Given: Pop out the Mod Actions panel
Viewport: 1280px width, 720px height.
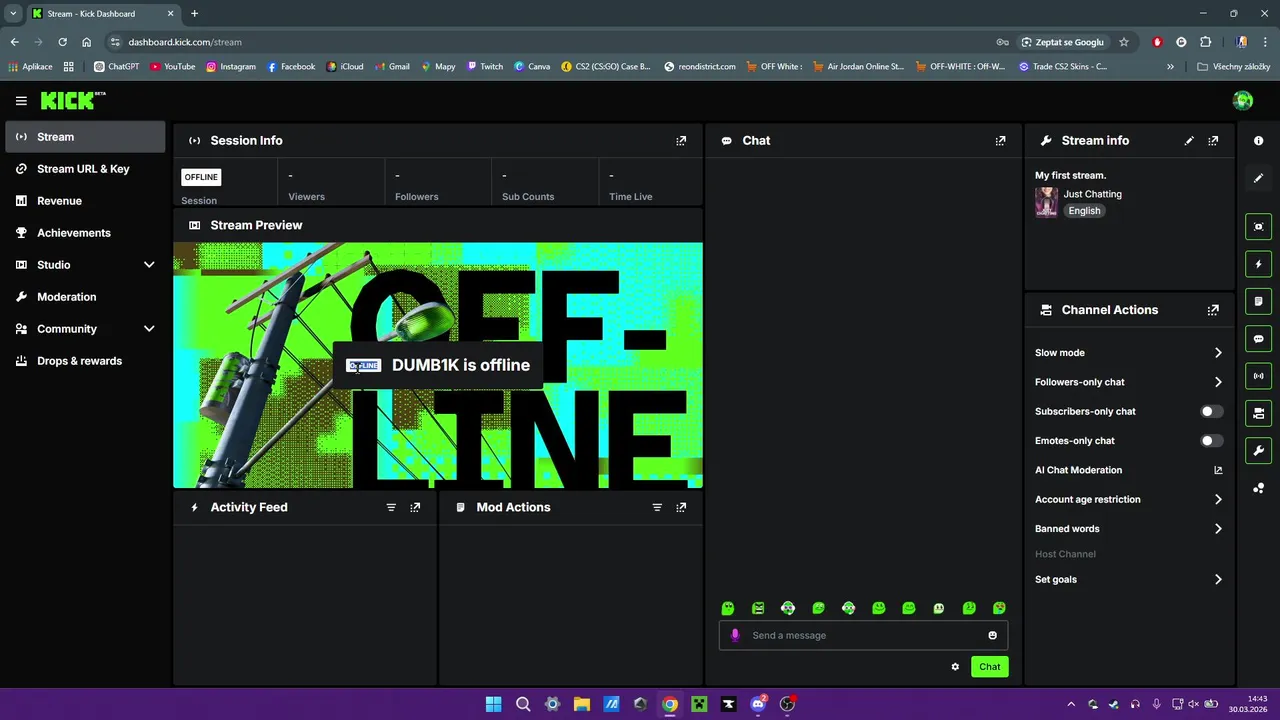Looking at the screenshot, I should (x=681, y=507).
